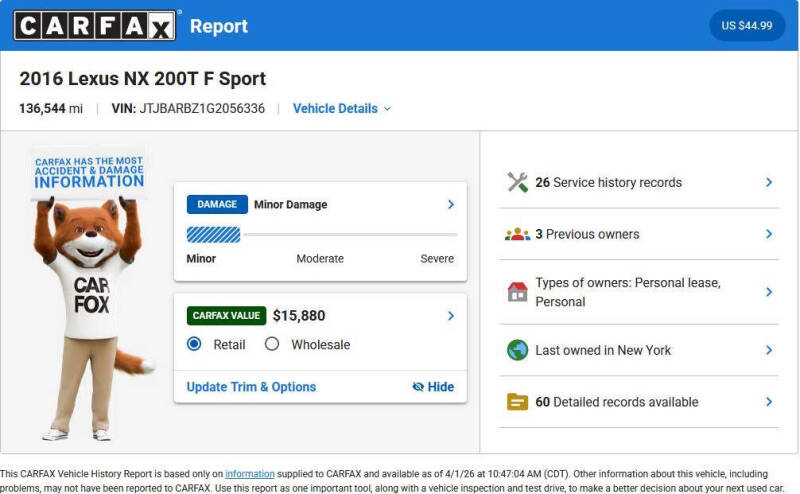Click the 26 Service history records text

click(608, 182)
